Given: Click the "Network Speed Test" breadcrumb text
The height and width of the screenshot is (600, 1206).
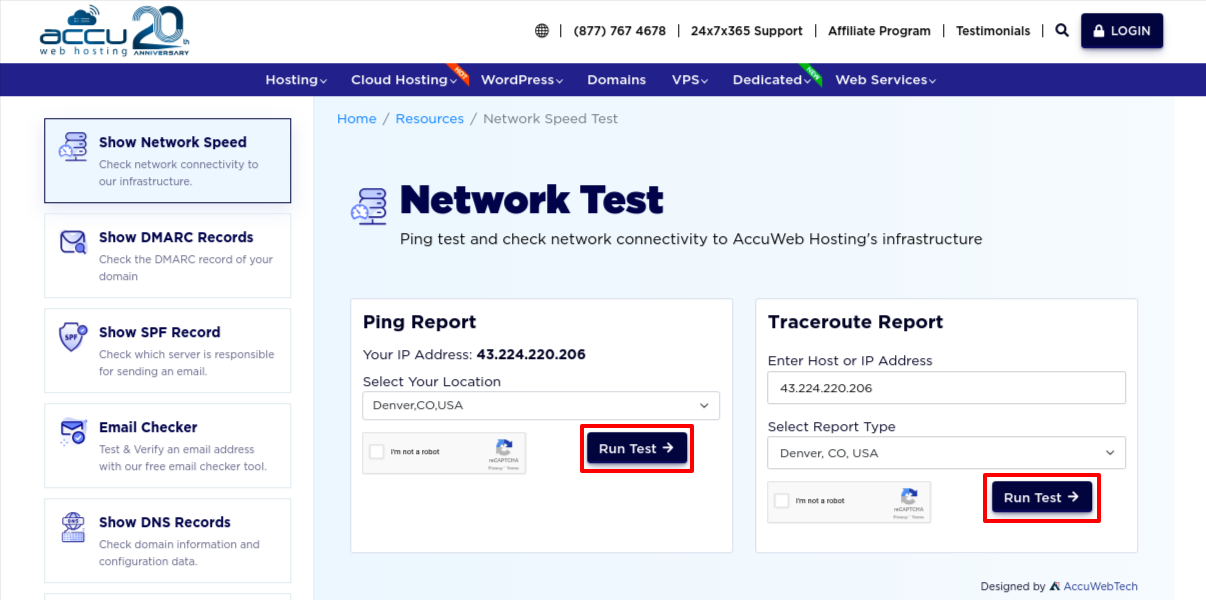Looking at the screenshot, I should click(550, 118).
